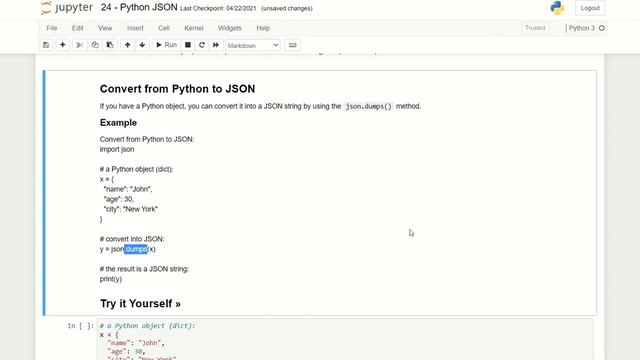This screenshot has height=360, width=640.
Task: Move the selected cell down
Action: tap(142, 45)
